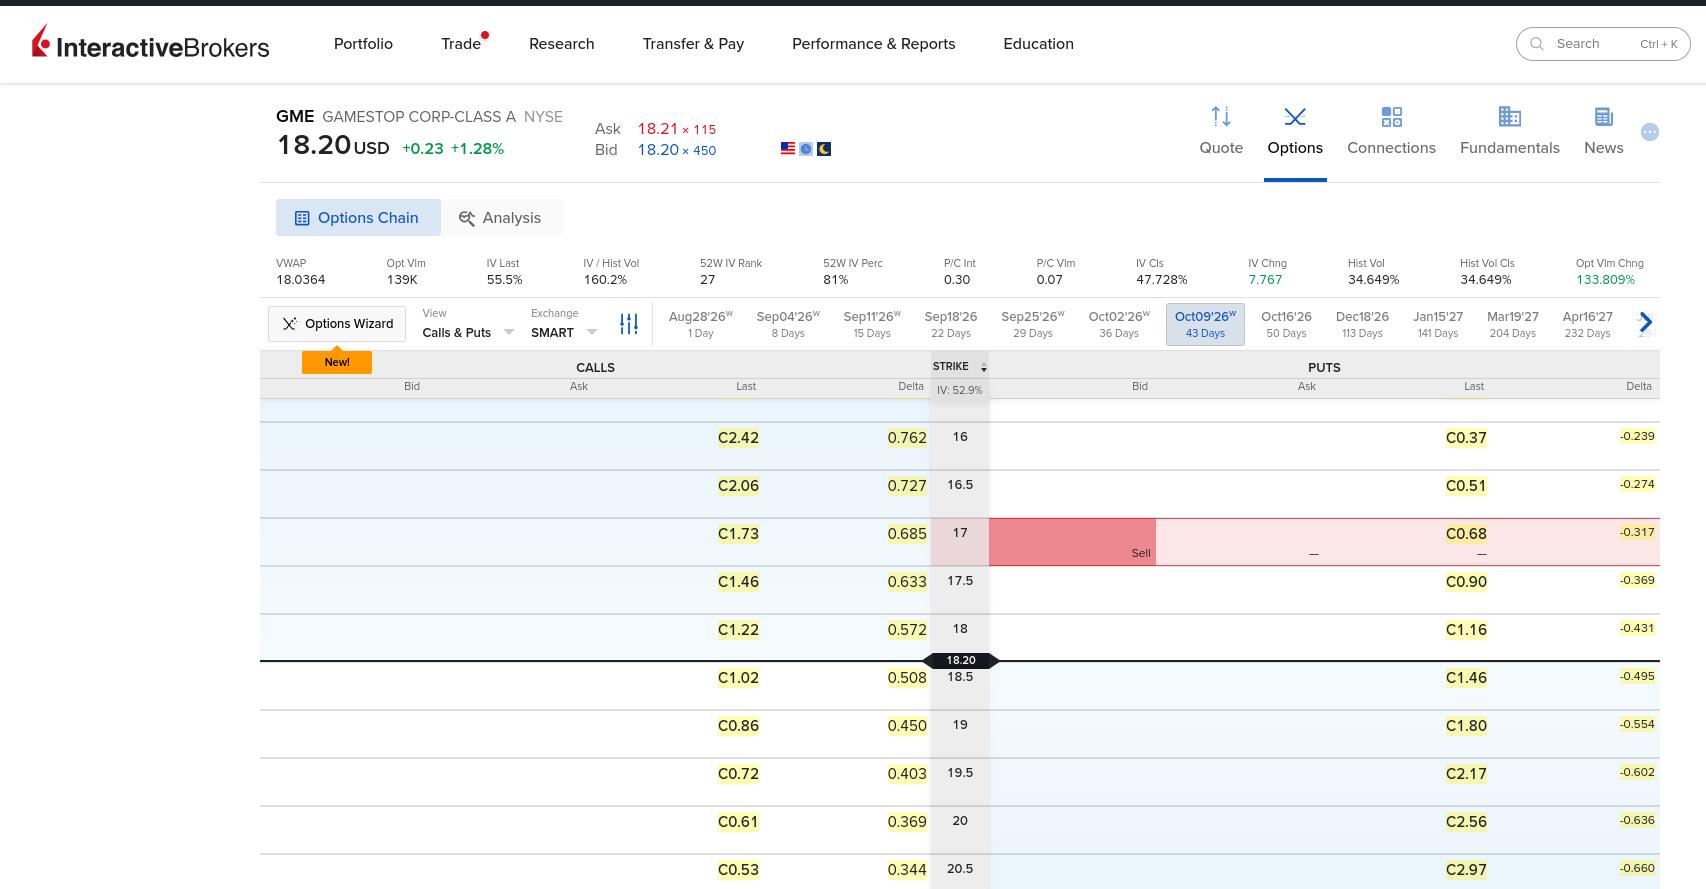The image size is (1706, 889).
Task: Select the Oct09'26 43 Days expiration
Action: [1205, 324]
